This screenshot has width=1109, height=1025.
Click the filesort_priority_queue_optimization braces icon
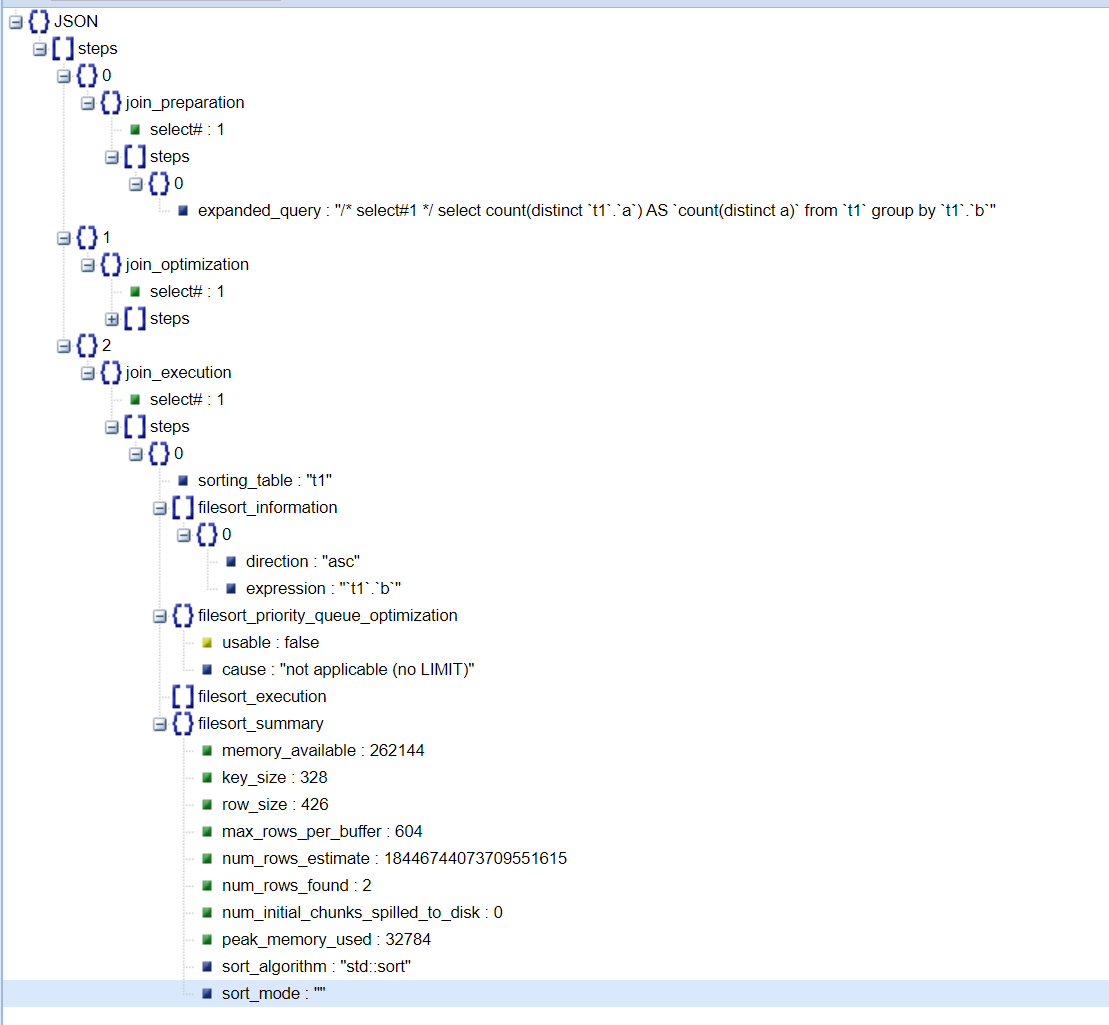(183, 615)
